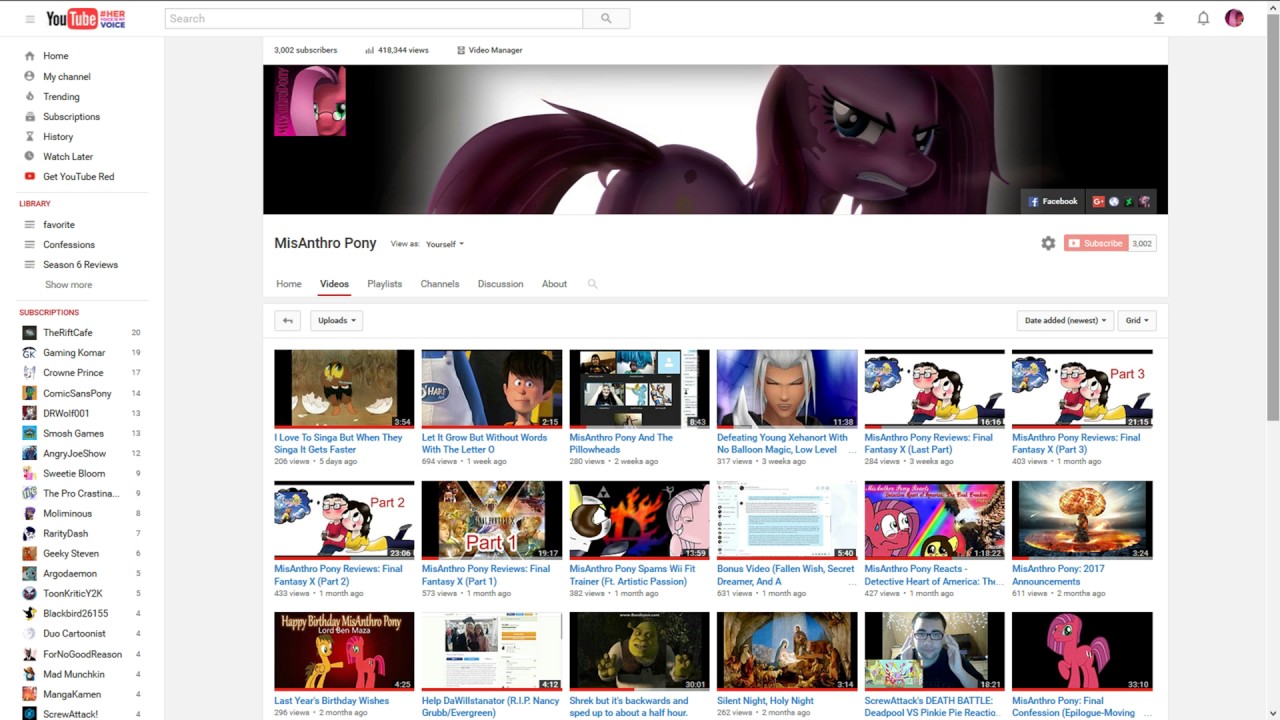Click in the YouTube search field
This screenshot has width=1280, height=720.
click(x=373, y=18)
